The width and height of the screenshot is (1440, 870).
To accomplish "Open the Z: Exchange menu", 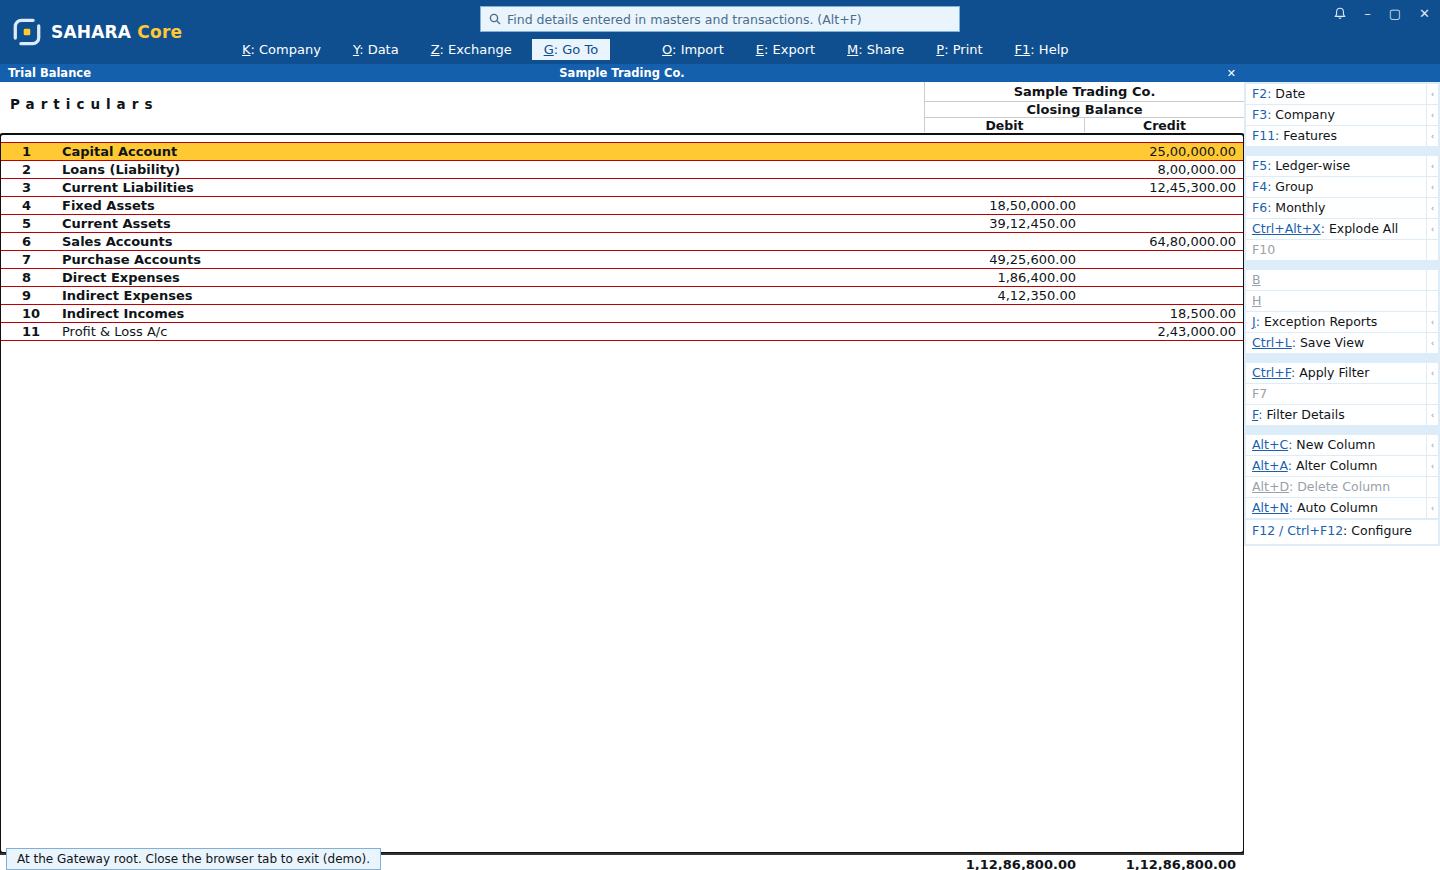I will point(471,50).
